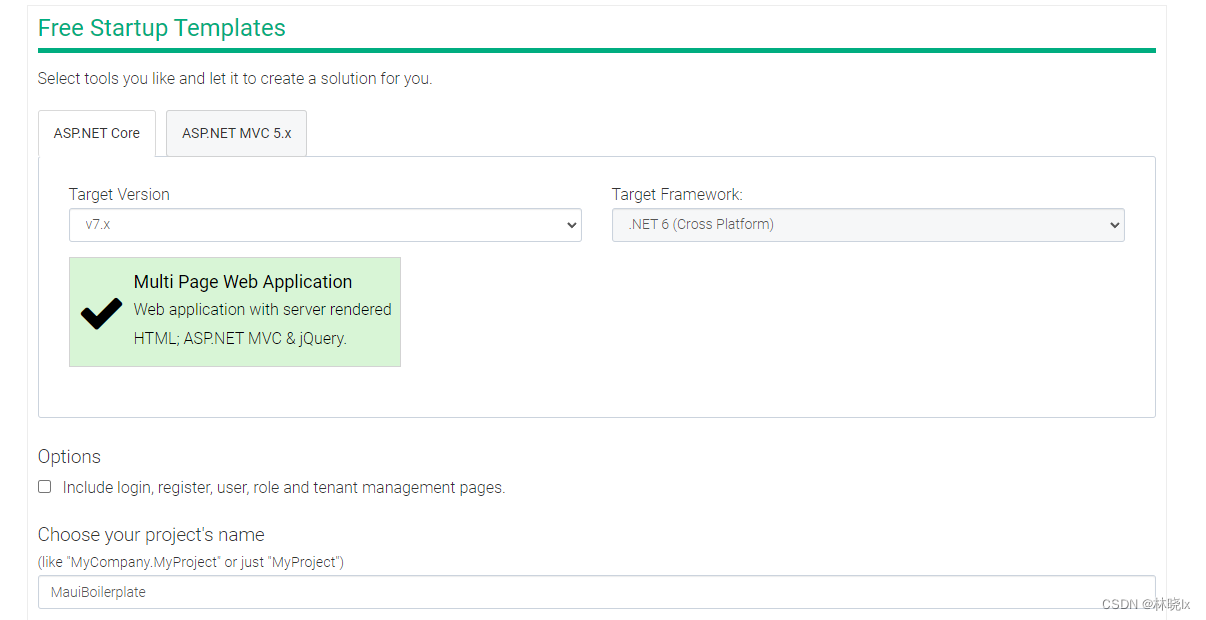Click the black checkmark icon on the template card
This screenshot has height=620, width=1206.
[x=101, y=313]
